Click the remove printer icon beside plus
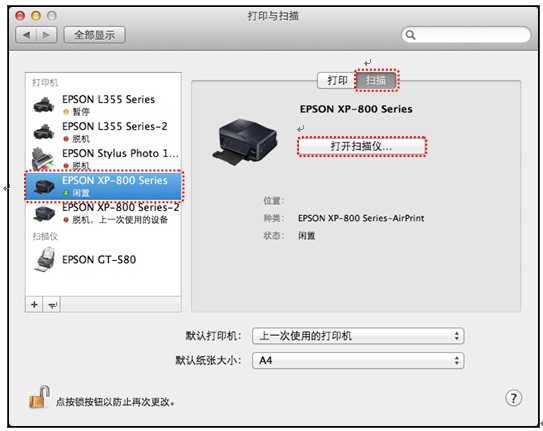Screen dimensions: 543x431 tap(52, 305)
